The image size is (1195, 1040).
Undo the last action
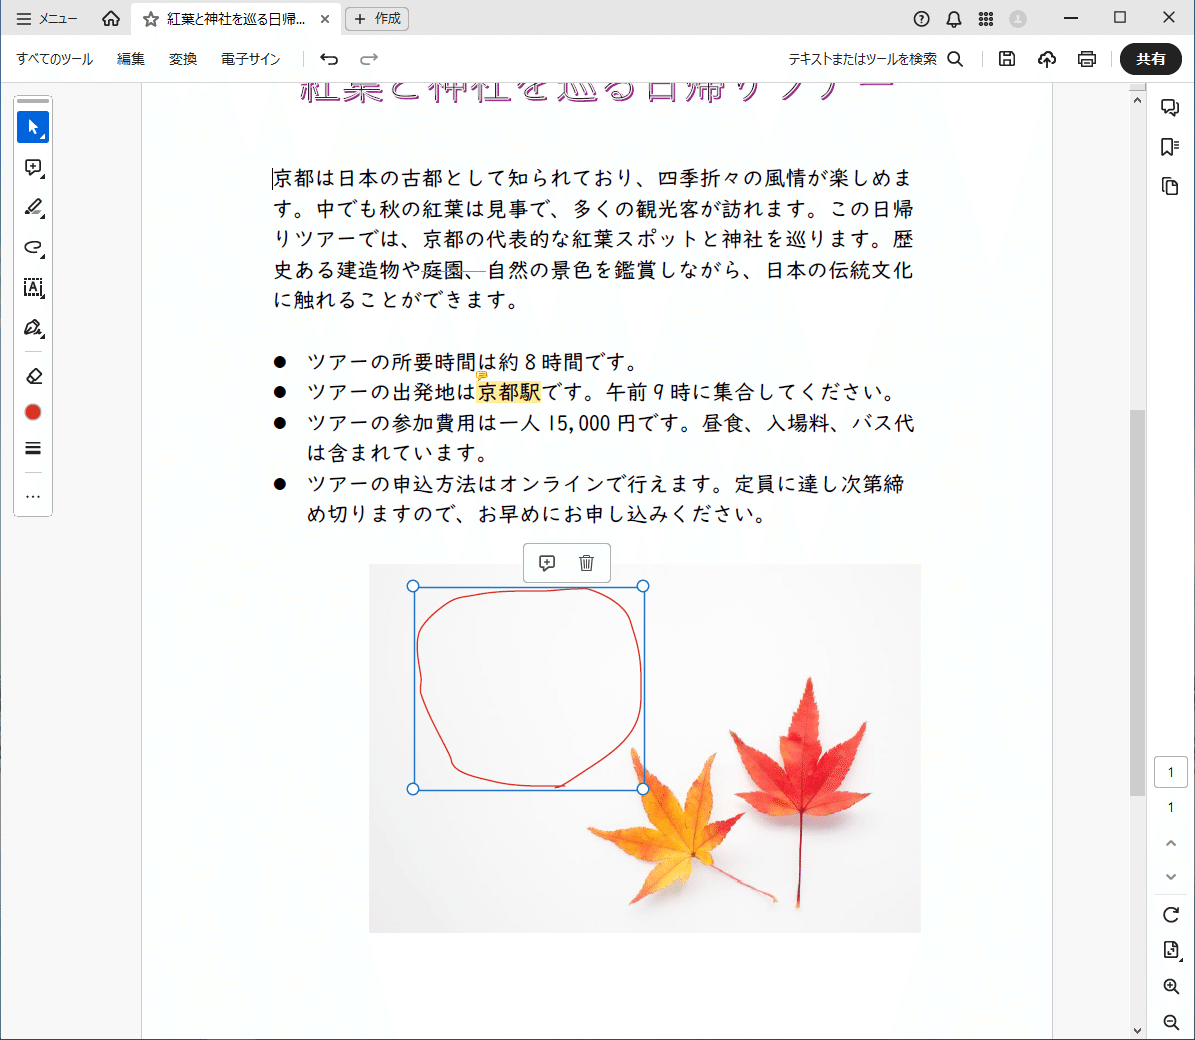point(328,59)
